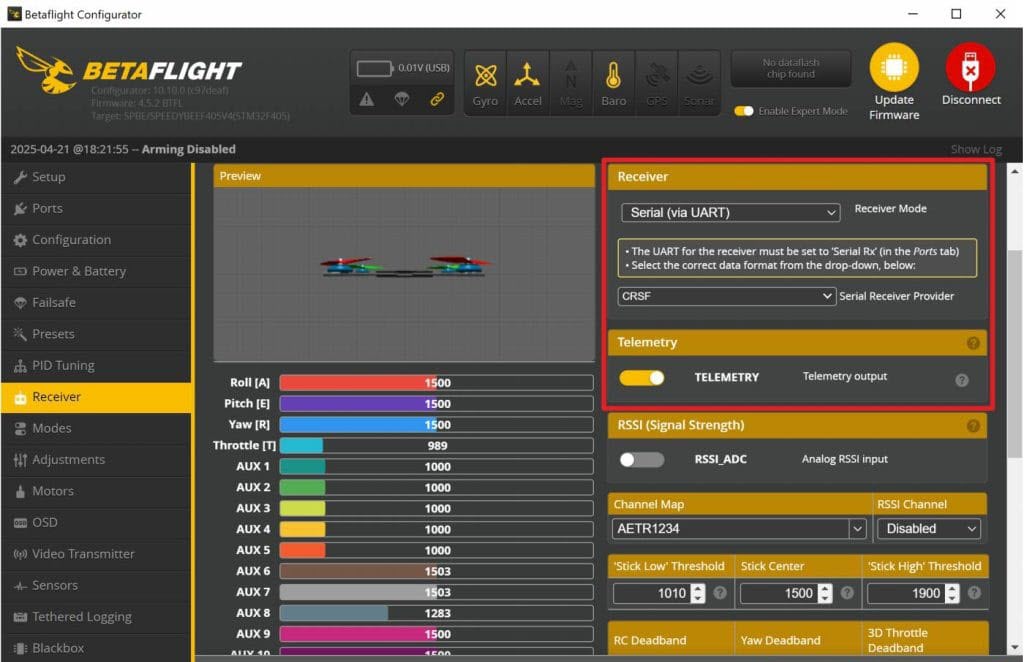Toggle Enable Expert Mode switch

coord(744,111)
